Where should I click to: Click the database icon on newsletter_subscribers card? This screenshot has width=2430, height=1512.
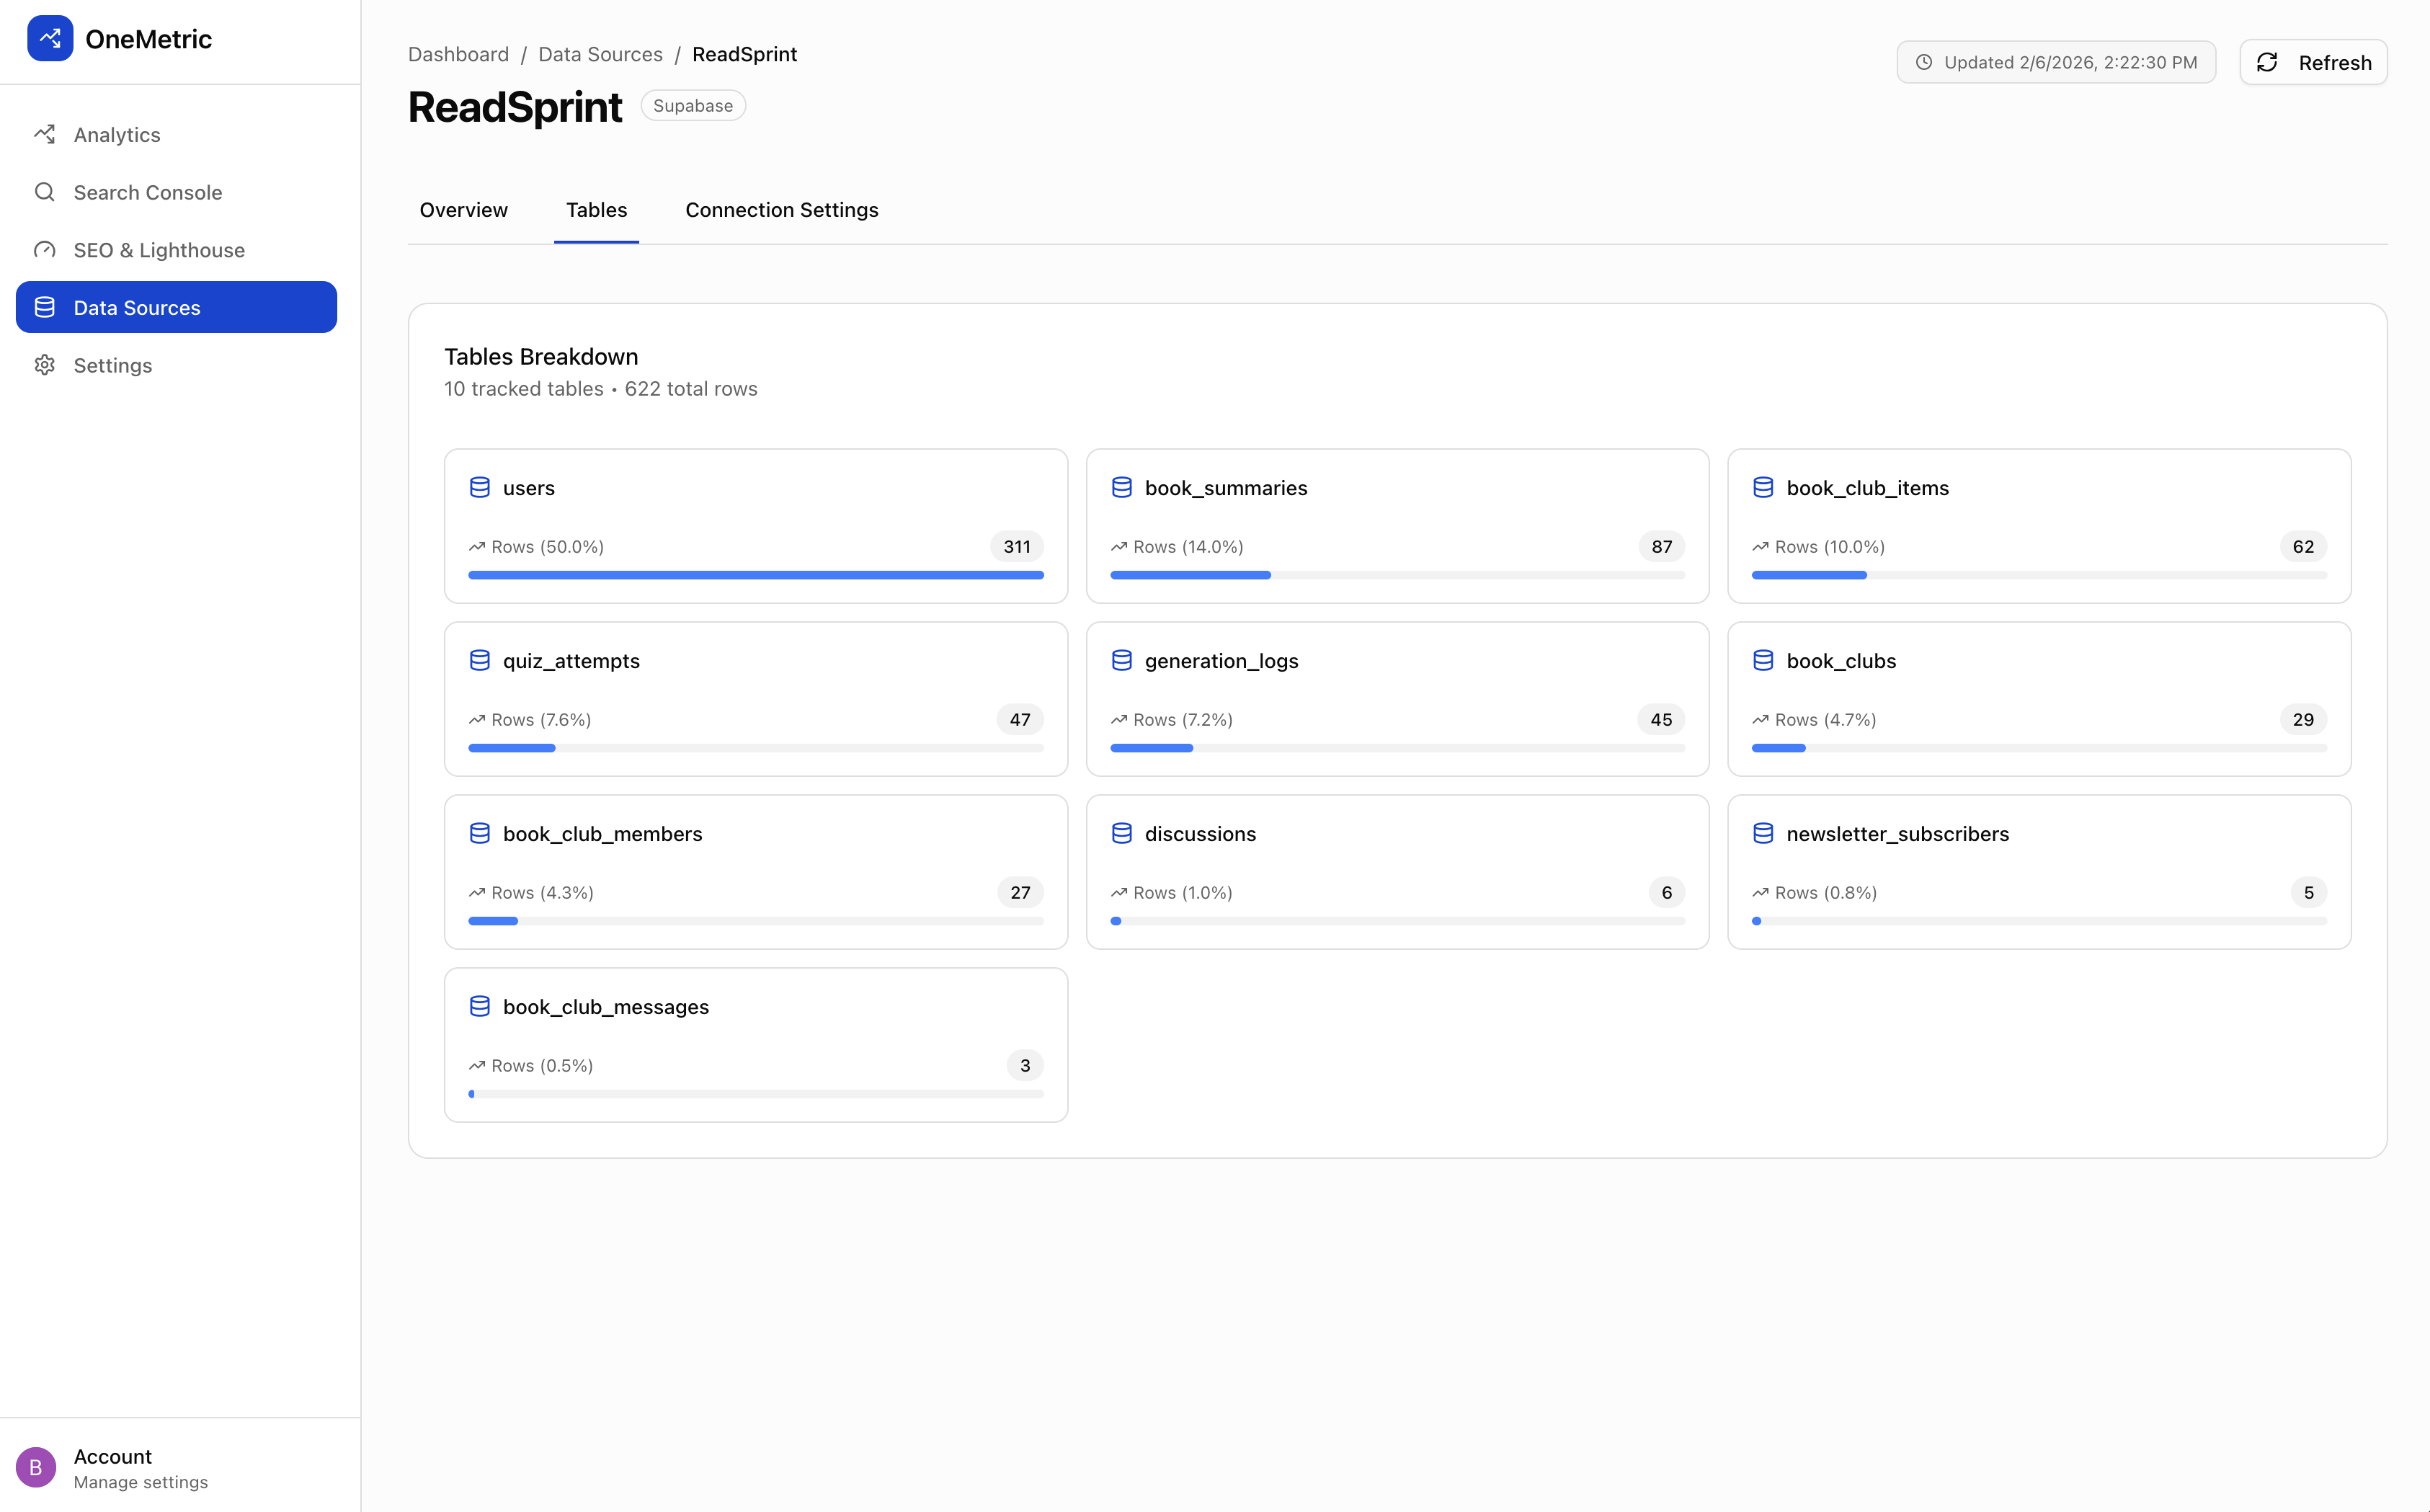pyautogui.click(x=1763, y=832)
